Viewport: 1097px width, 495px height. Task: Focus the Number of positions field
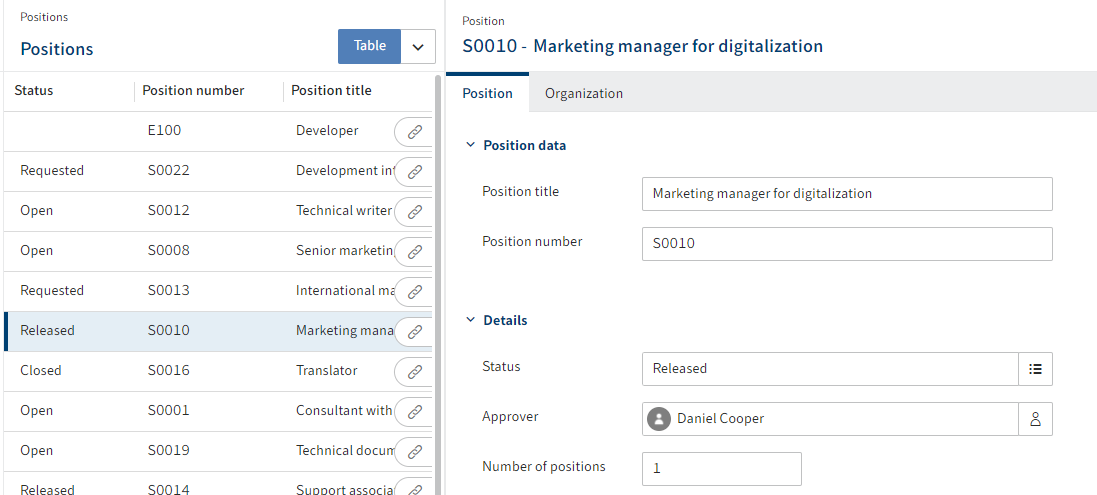721,468
